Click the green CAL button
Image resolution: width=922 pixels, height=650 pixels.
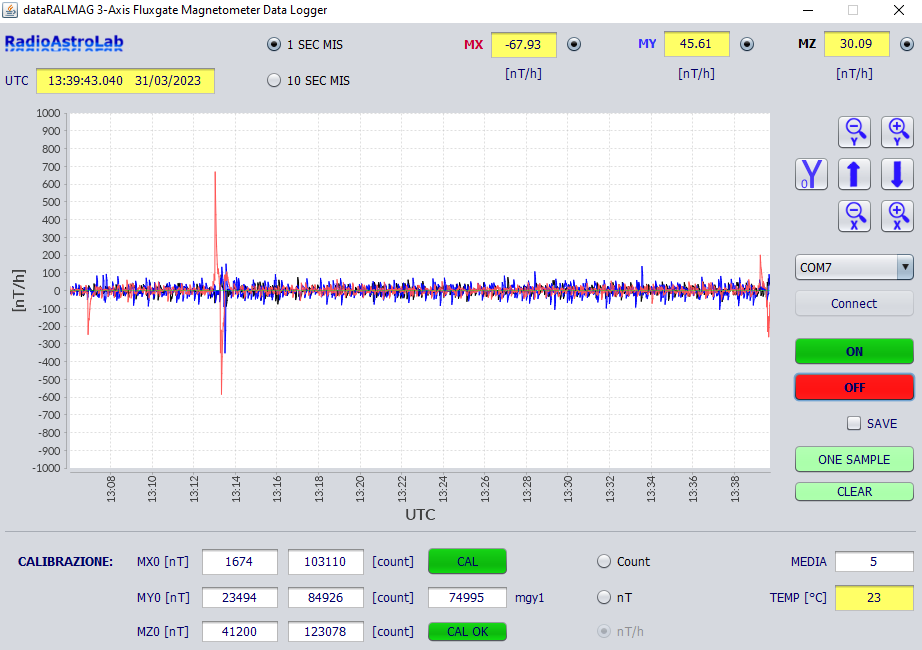467,561
